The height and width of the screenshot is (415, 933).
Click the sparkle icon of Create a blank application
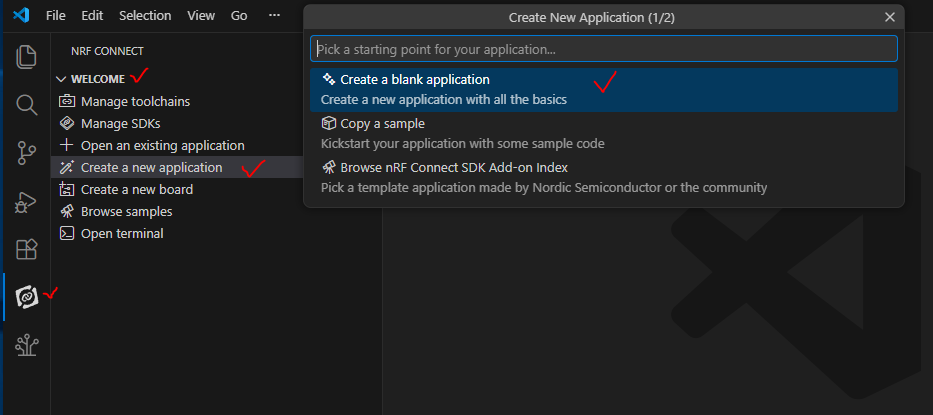click(328, 79)
